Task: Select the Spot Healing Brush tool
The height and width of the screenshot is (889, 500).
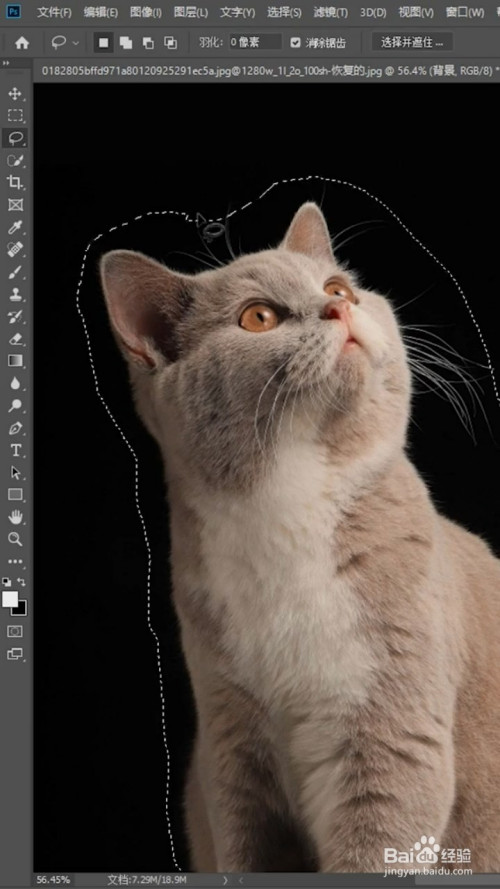Action: pos(15,249)
